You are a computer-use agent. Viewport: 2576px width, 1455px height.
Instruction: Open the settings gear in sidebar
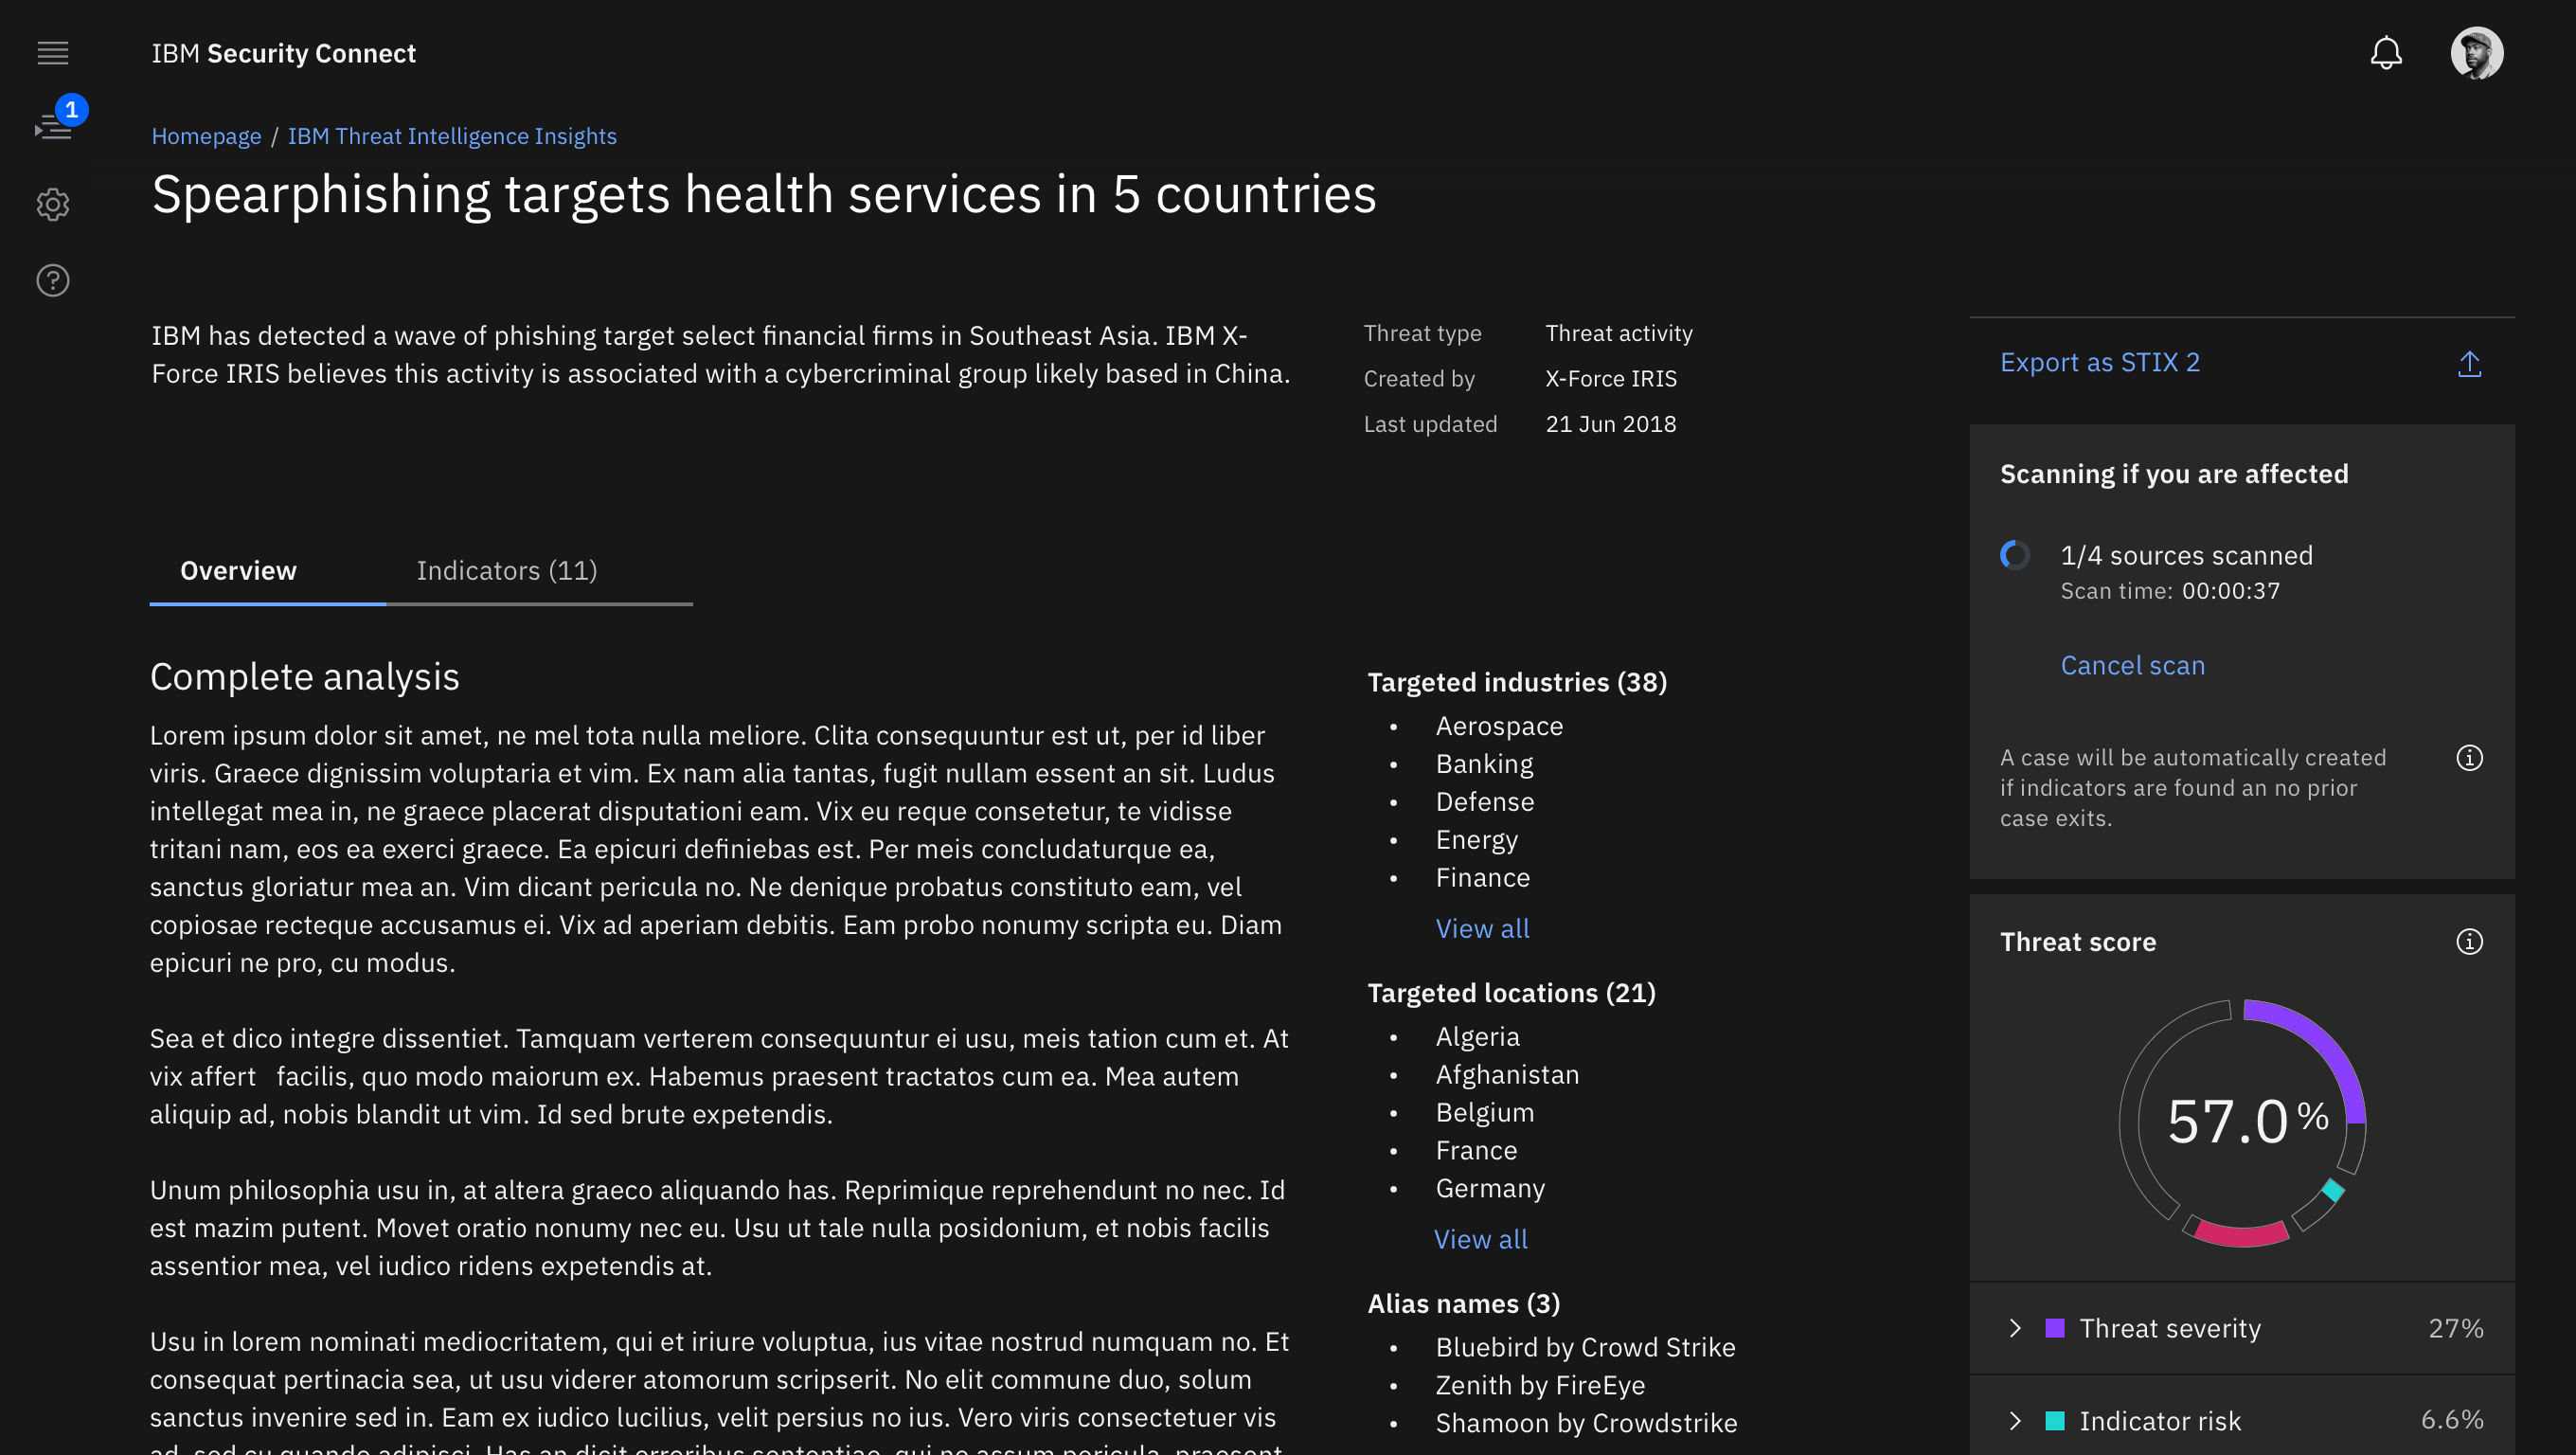click(x=53, y=204)
